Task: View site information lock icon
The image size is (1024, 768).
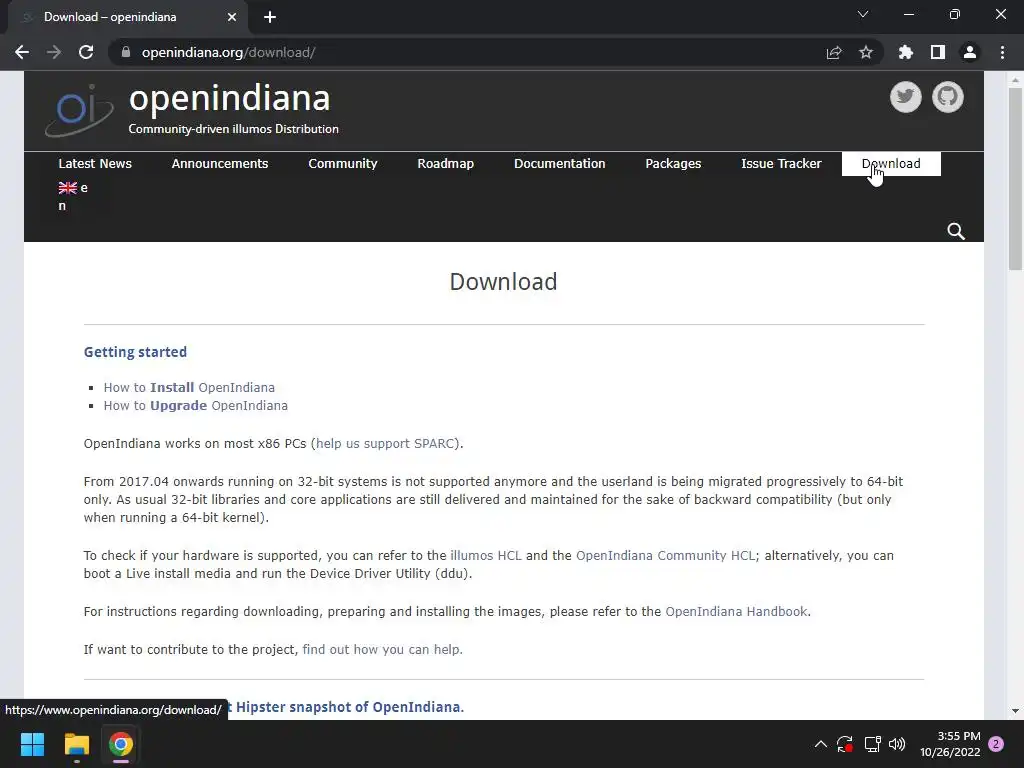Action: click(x=125, y=52)
